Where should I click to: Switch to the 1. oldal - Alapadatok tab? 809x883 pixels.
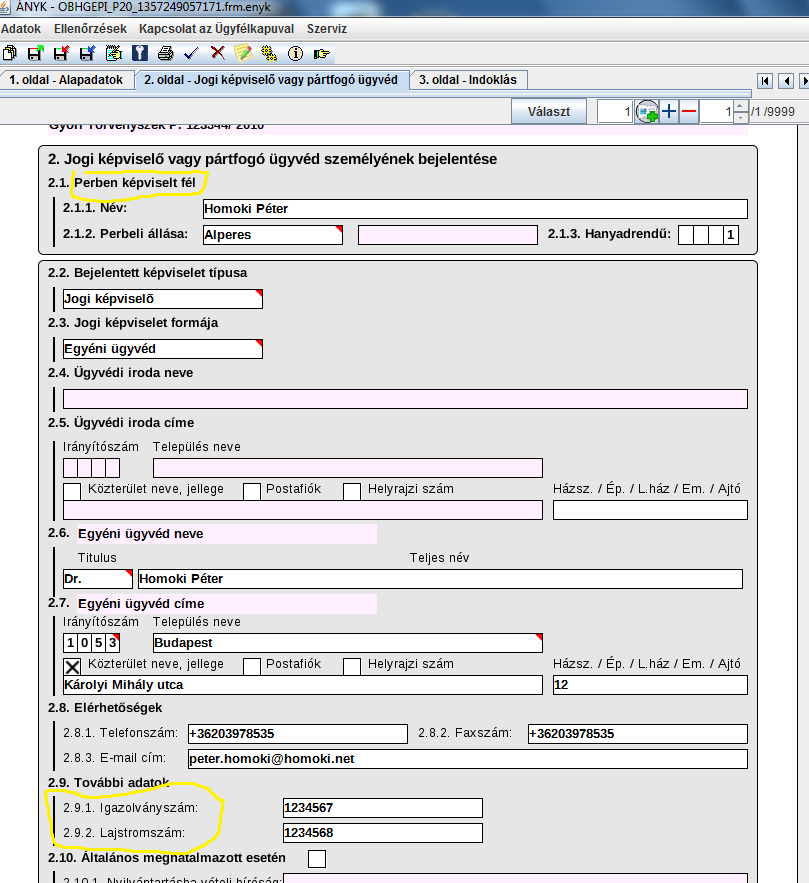click(x=66, y=80)
